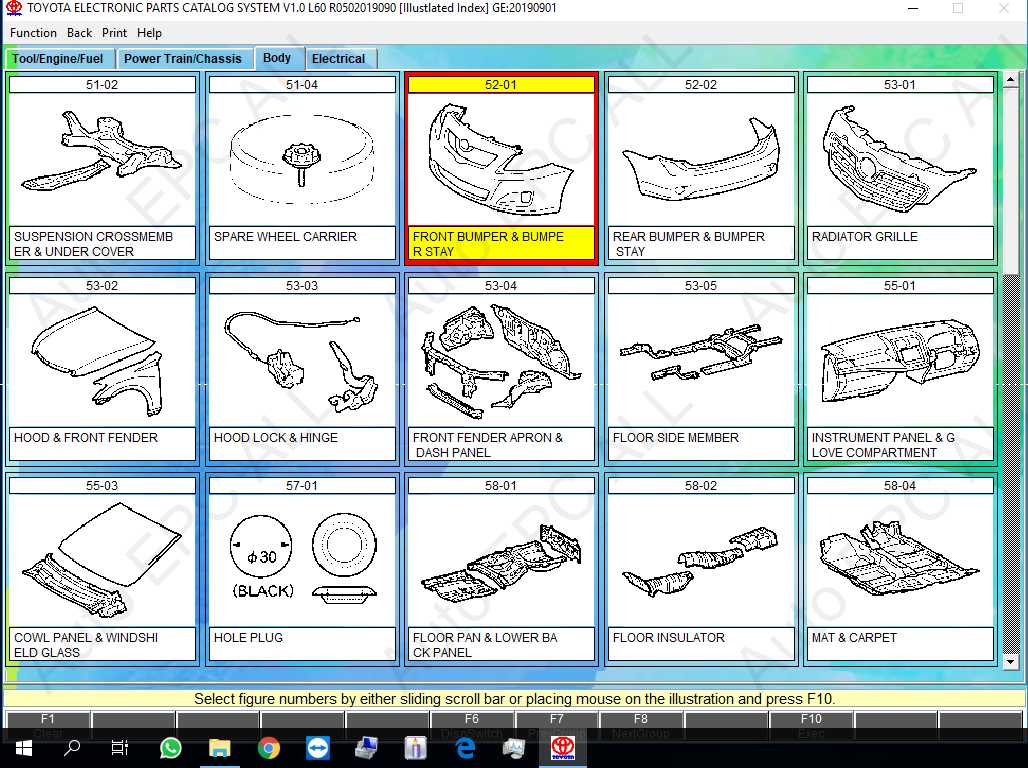Click the 57-01 figure number header
Image resolution: width=1028 pixels, height=768 pixels.
[302, 486]
